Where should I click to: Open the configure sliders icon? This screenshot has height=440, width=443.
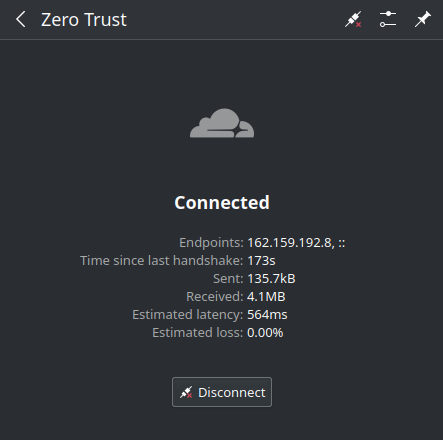tap(388, 19)
